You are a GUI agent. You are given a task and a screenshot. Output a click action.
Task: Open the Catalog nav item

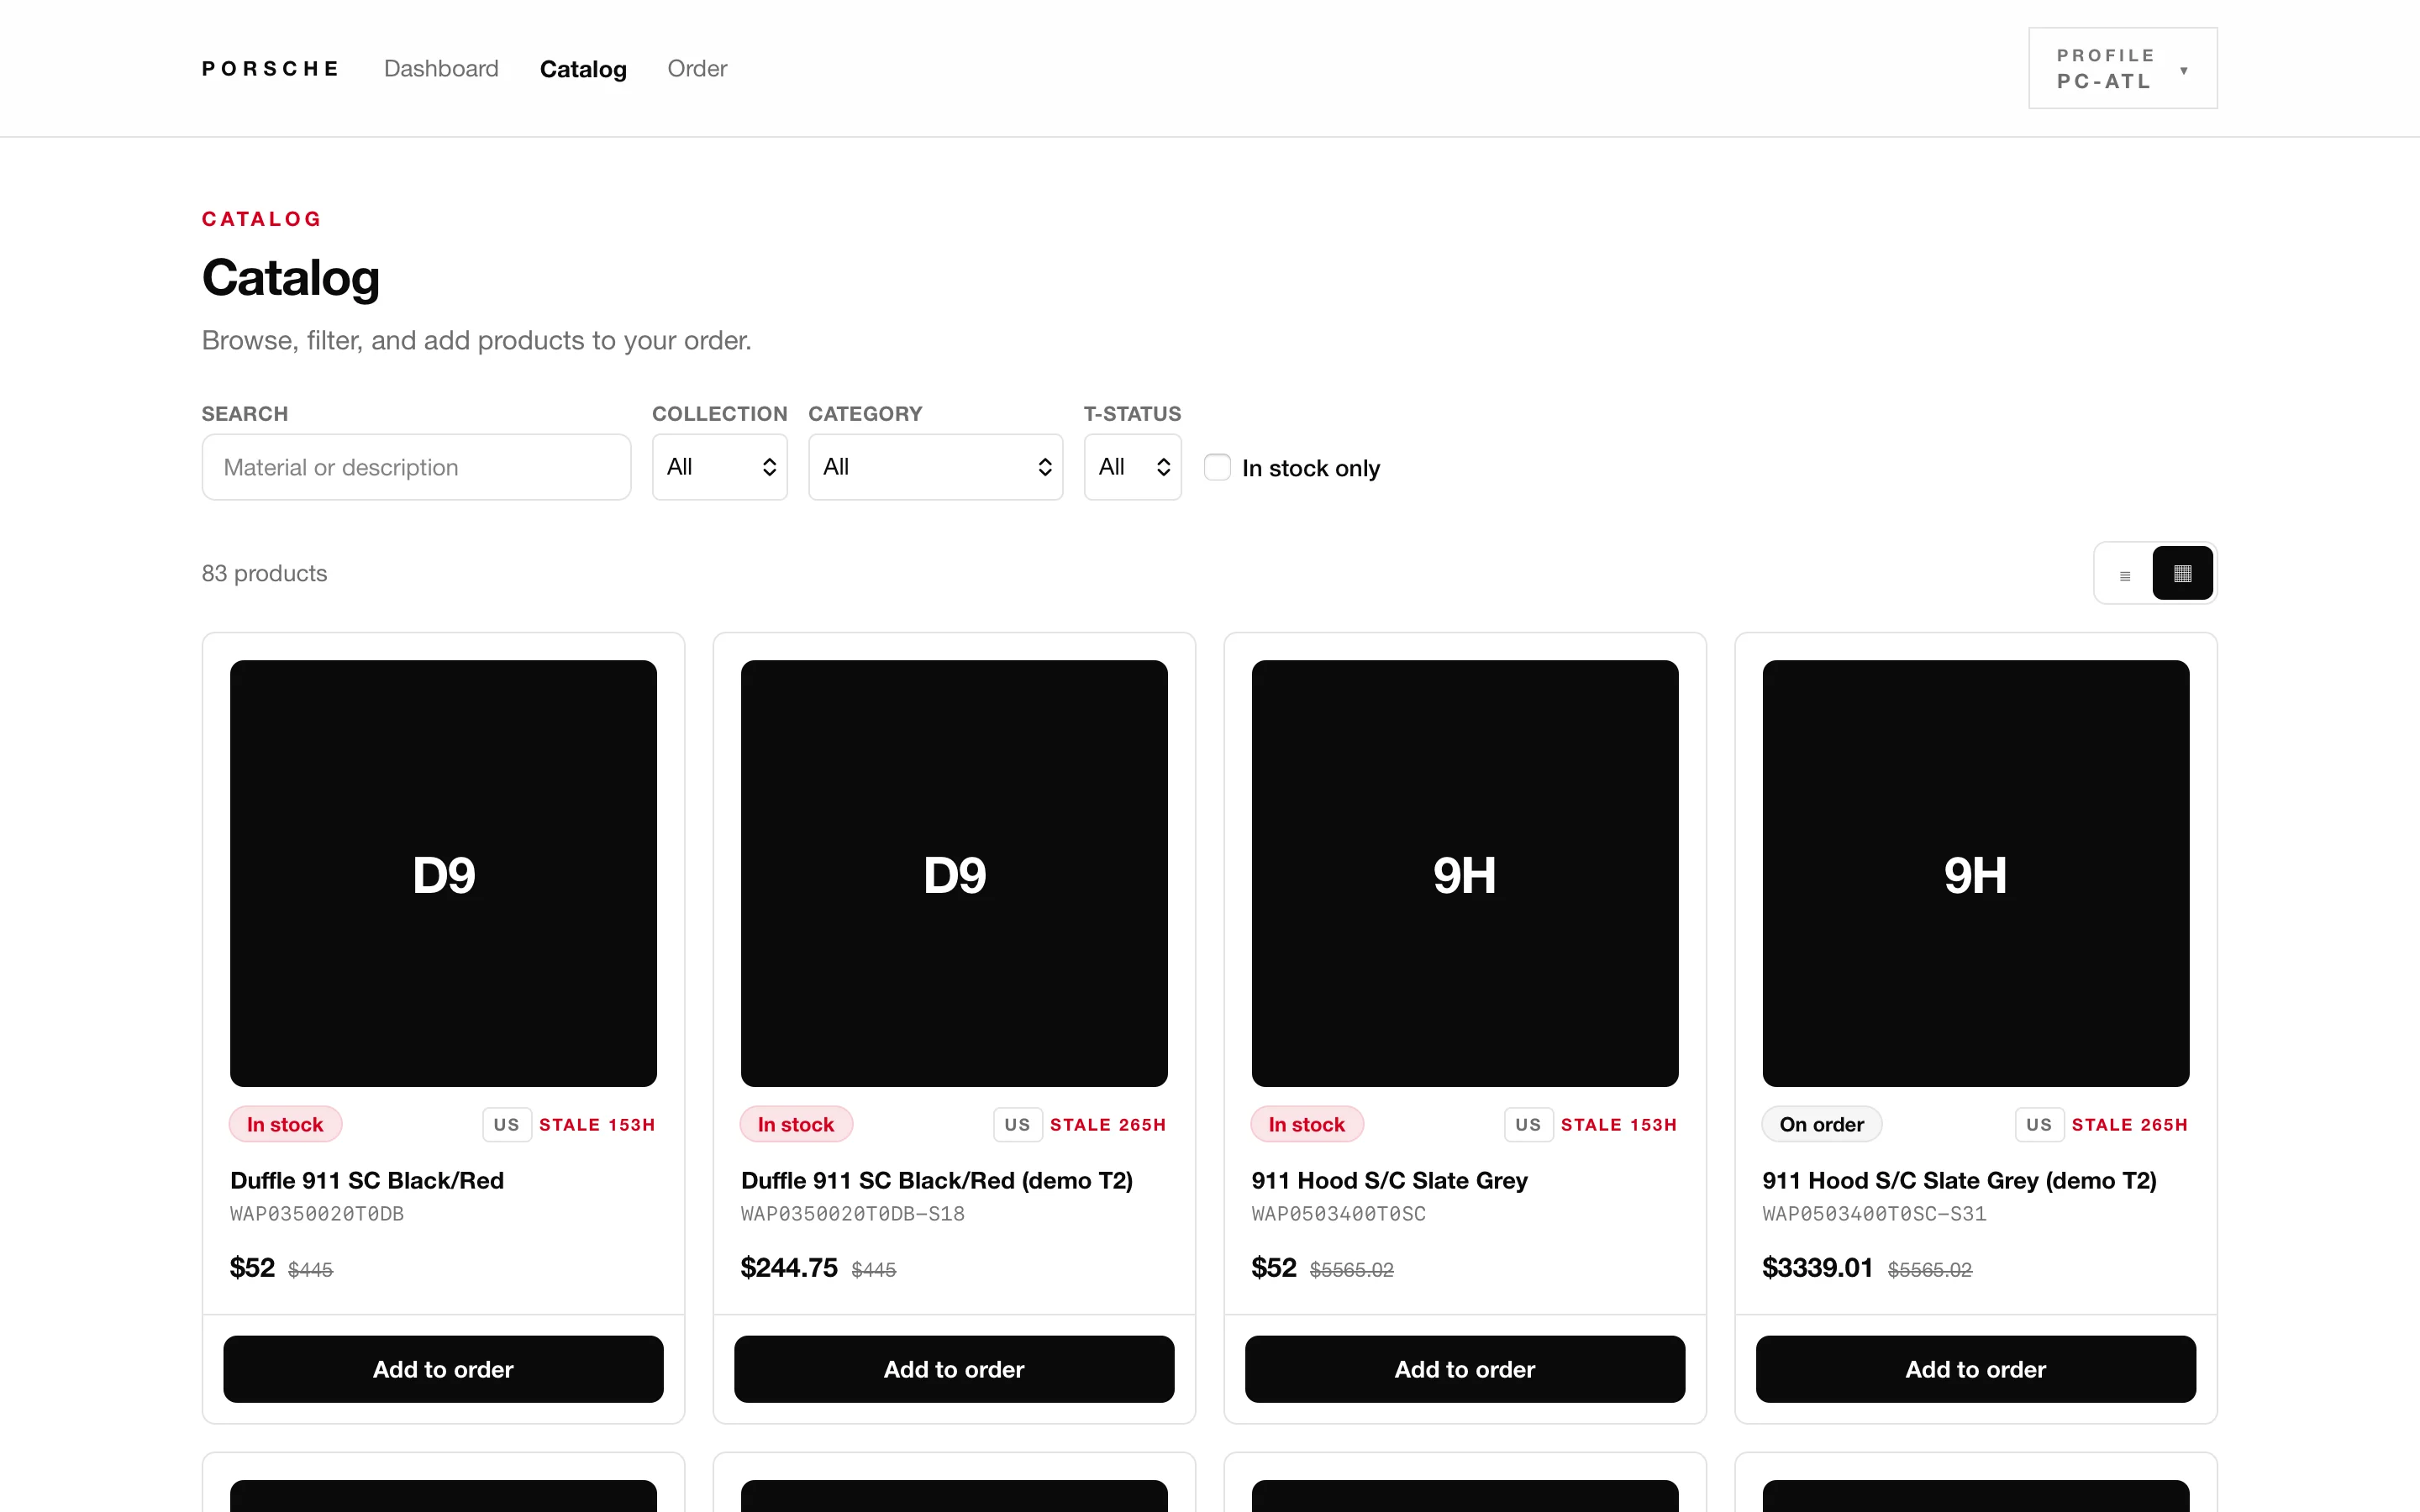tap(583, 69)
